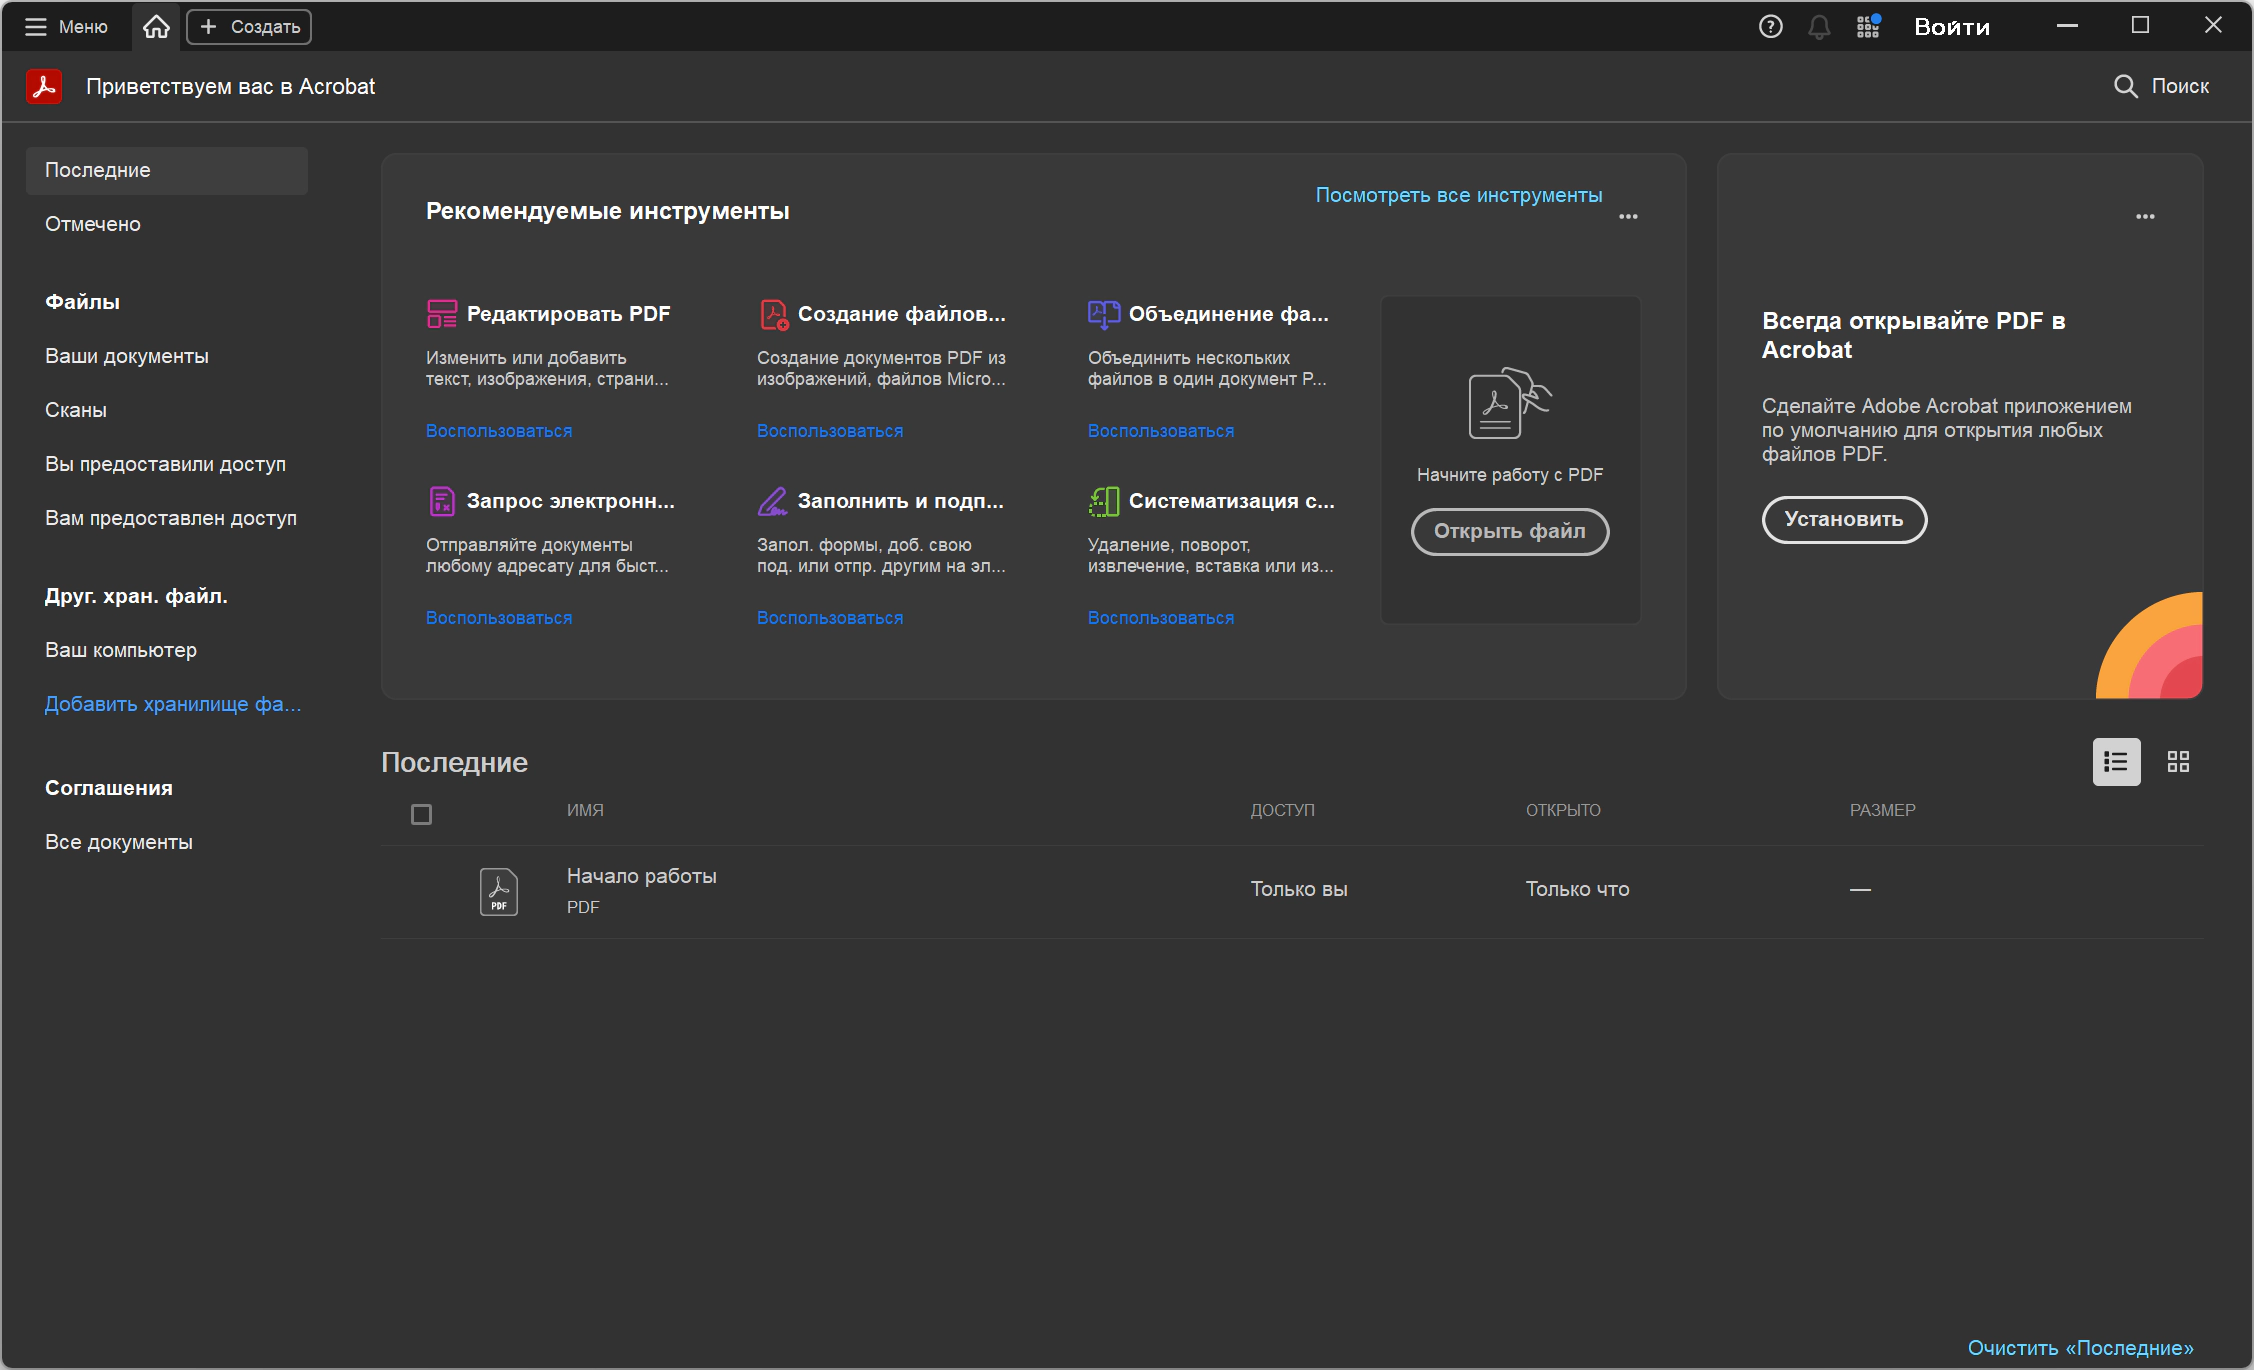
Task: Select the Create PDF files icon
Action: point(773,314)
